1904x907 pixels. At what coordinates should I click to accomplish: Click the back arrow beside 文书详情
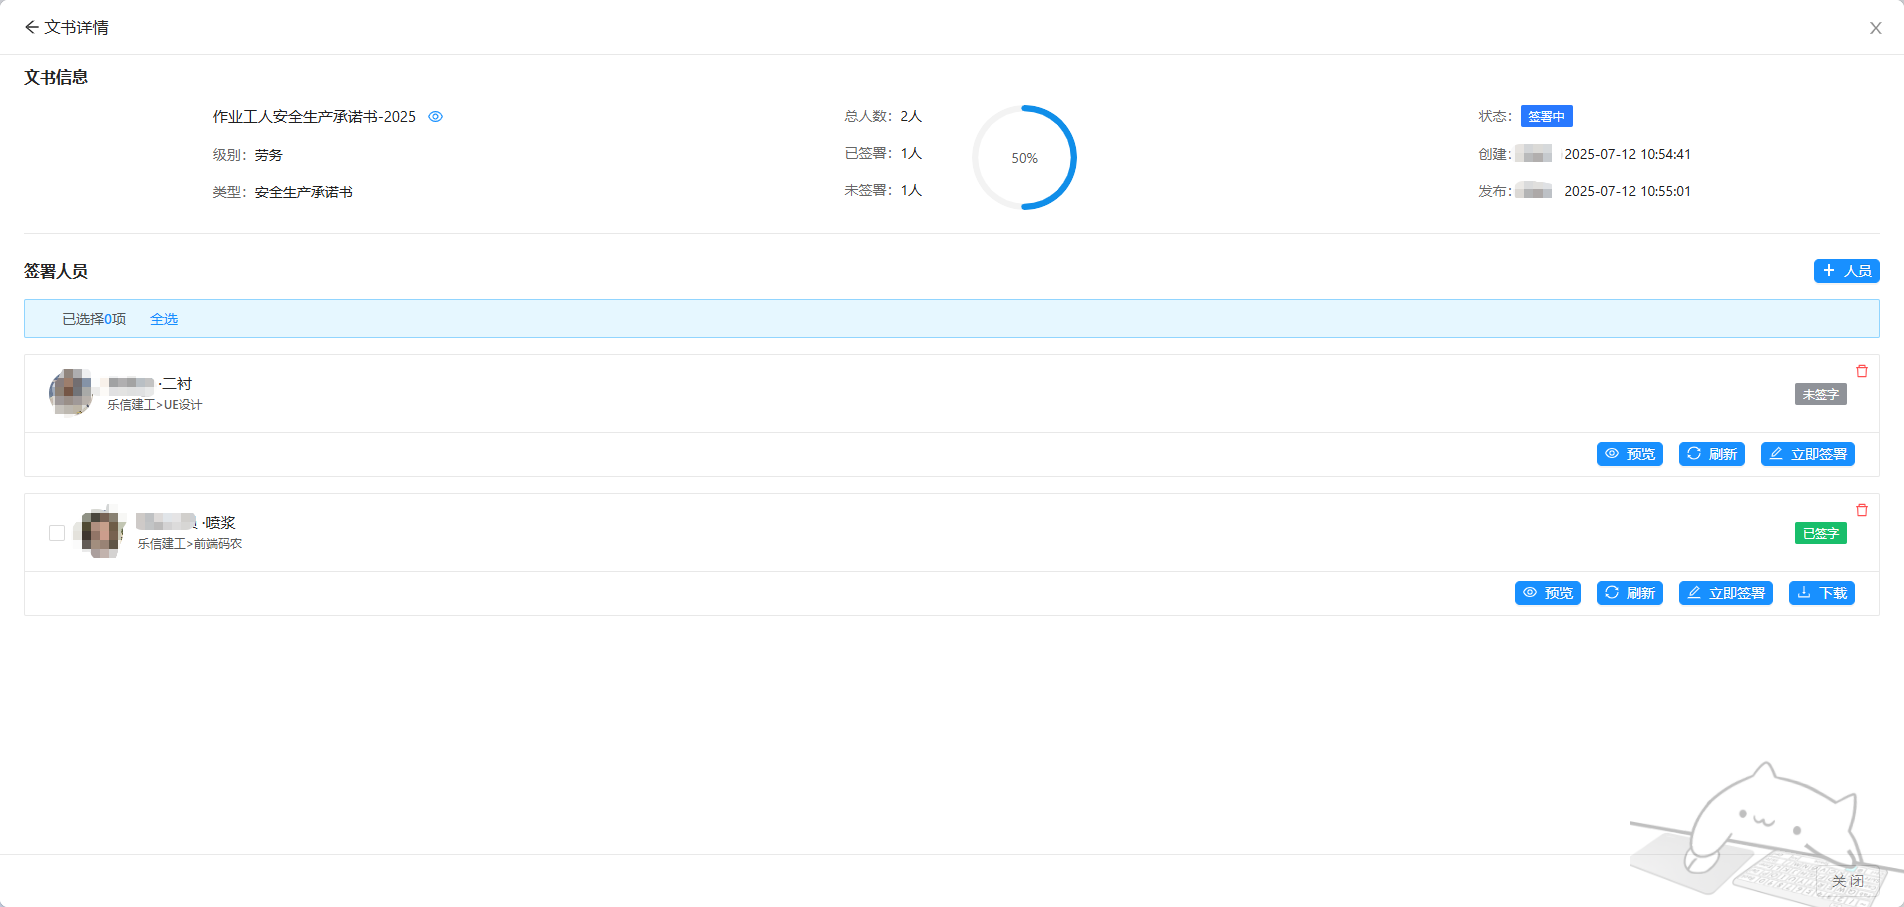[31, 27]
